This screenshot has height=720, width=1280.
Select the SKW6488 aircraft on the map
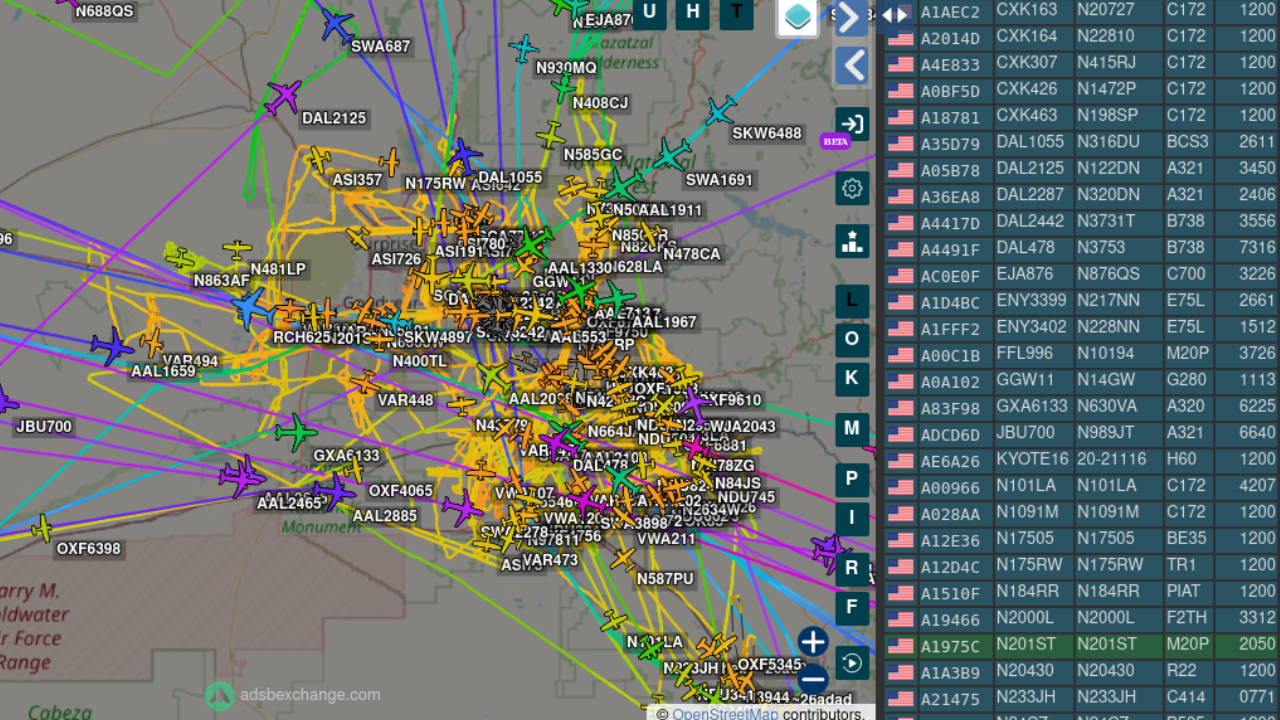coord(720,110)
